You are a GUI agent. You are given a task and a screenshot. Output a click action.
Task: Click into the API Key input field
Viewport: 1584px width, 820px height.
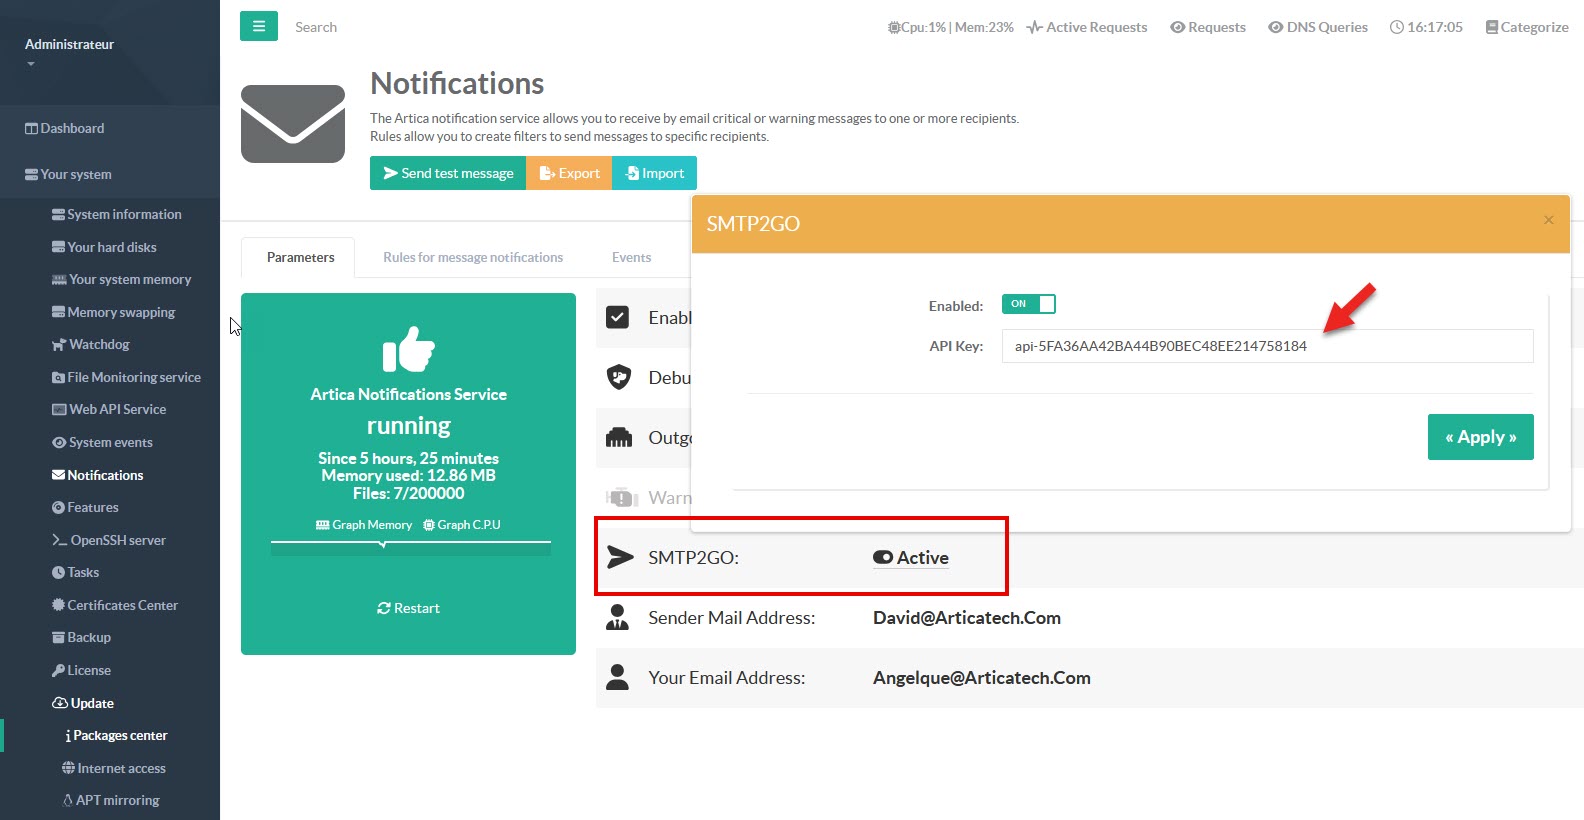(1266, 346)
